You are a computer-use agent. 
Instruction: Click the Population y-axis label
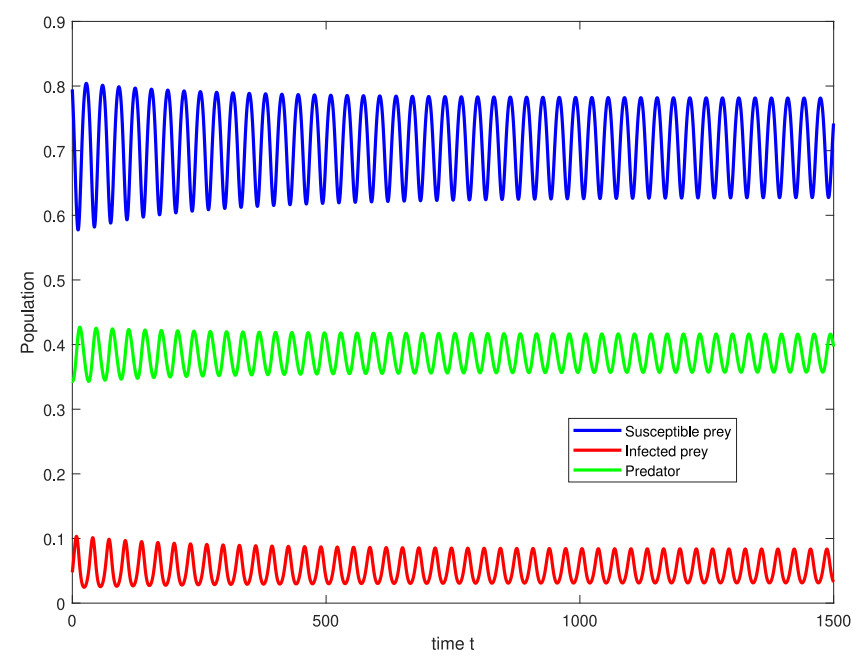click(27, 312)
